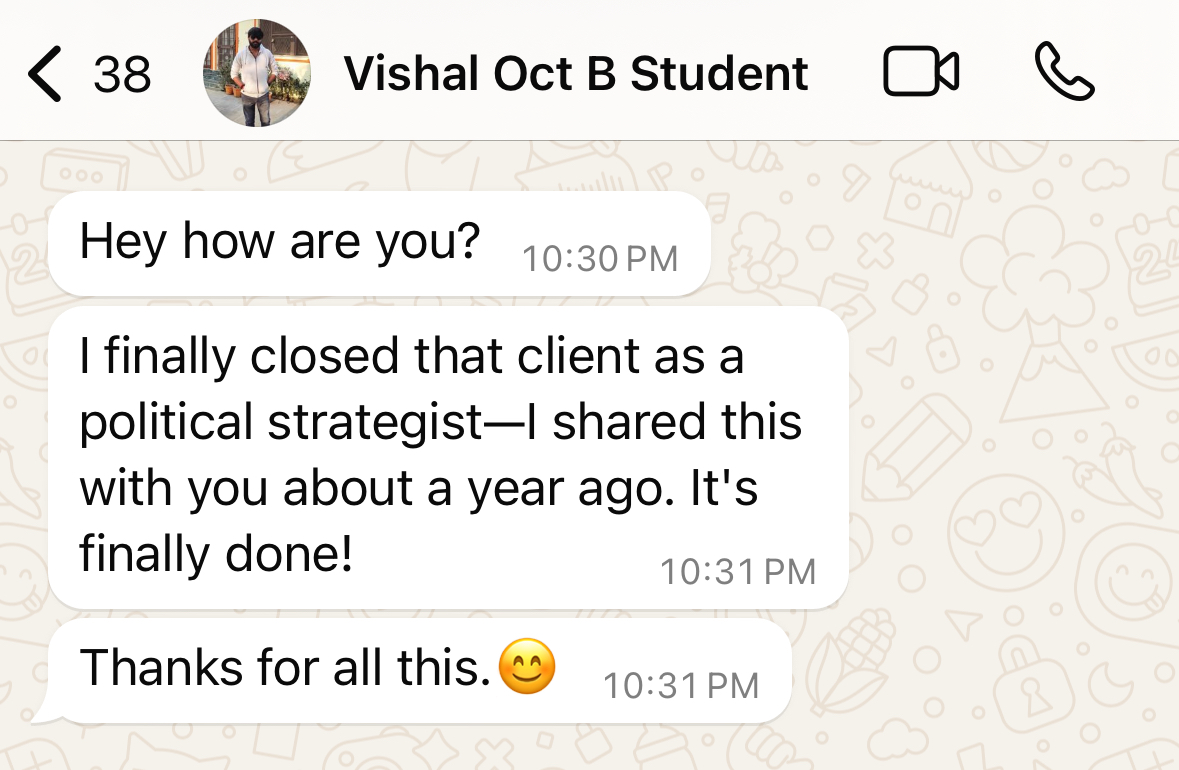Tap the back chevron arrow
1179x770 pixels.
pyautogui.click(x=45, y=74)
